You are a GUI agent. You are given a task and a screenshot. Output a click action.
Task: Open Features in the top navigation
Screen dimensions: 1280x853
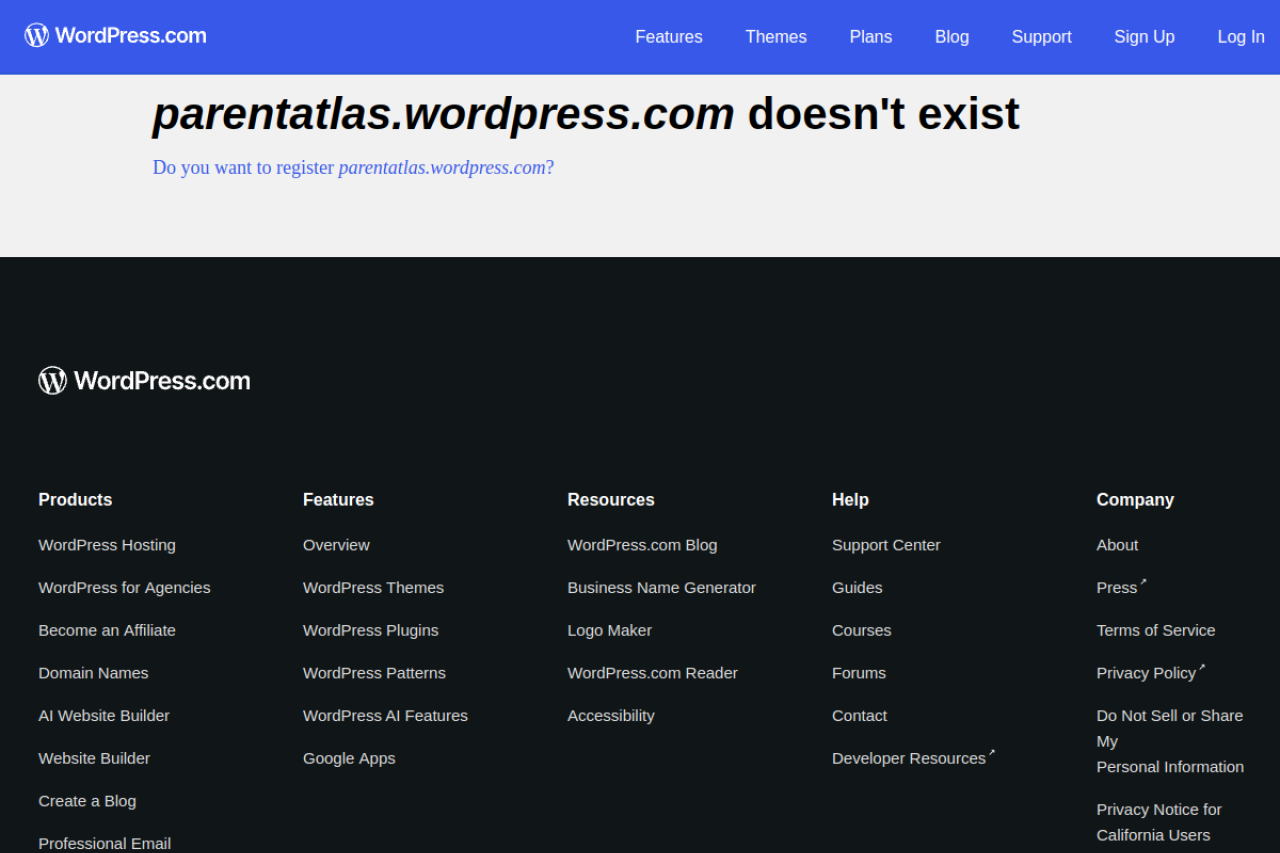pos(669,37)
